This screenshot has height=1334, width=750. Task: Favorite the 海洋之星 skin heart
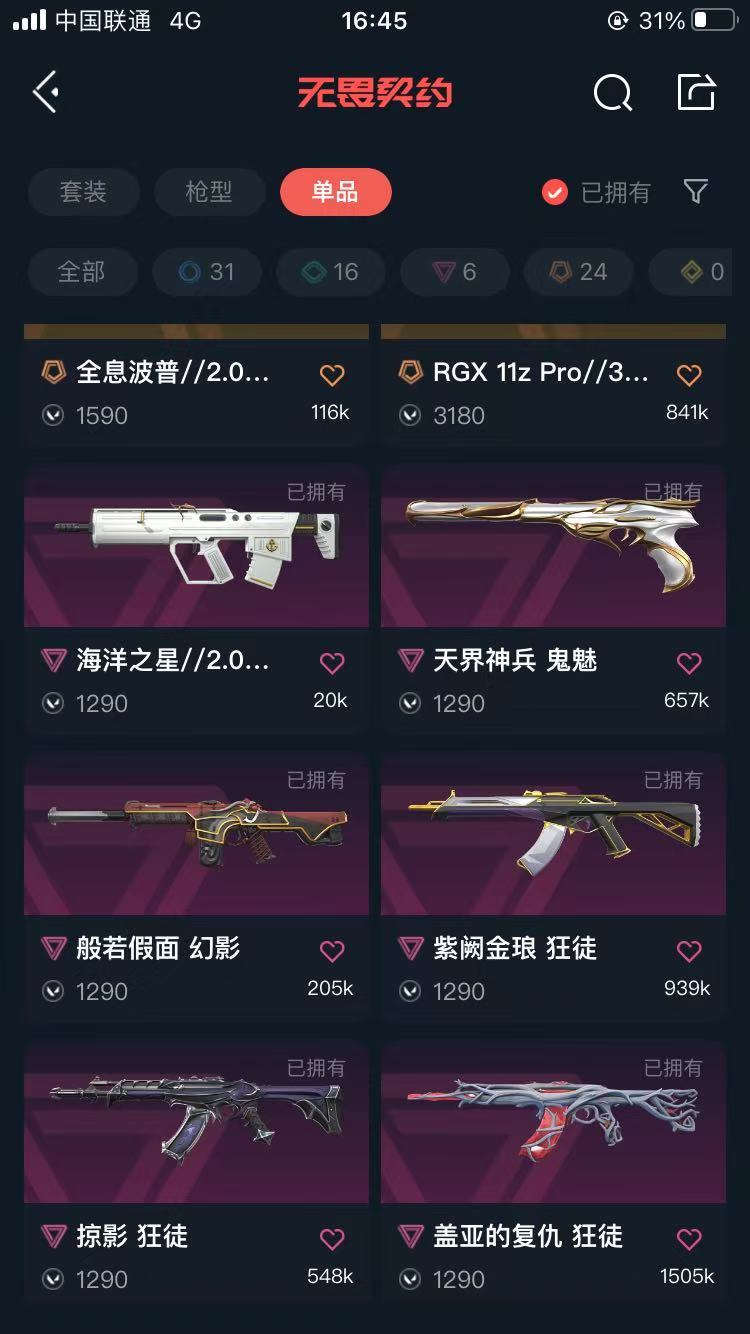click(332, 663)
